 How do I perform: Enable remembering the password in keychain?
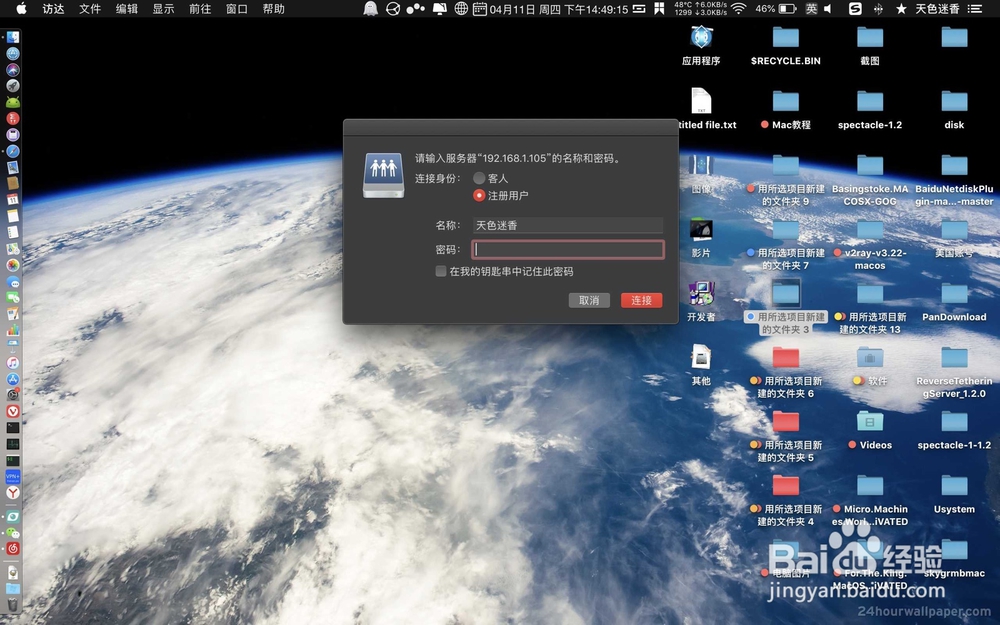pyautogui.click(x=441, y=271)
